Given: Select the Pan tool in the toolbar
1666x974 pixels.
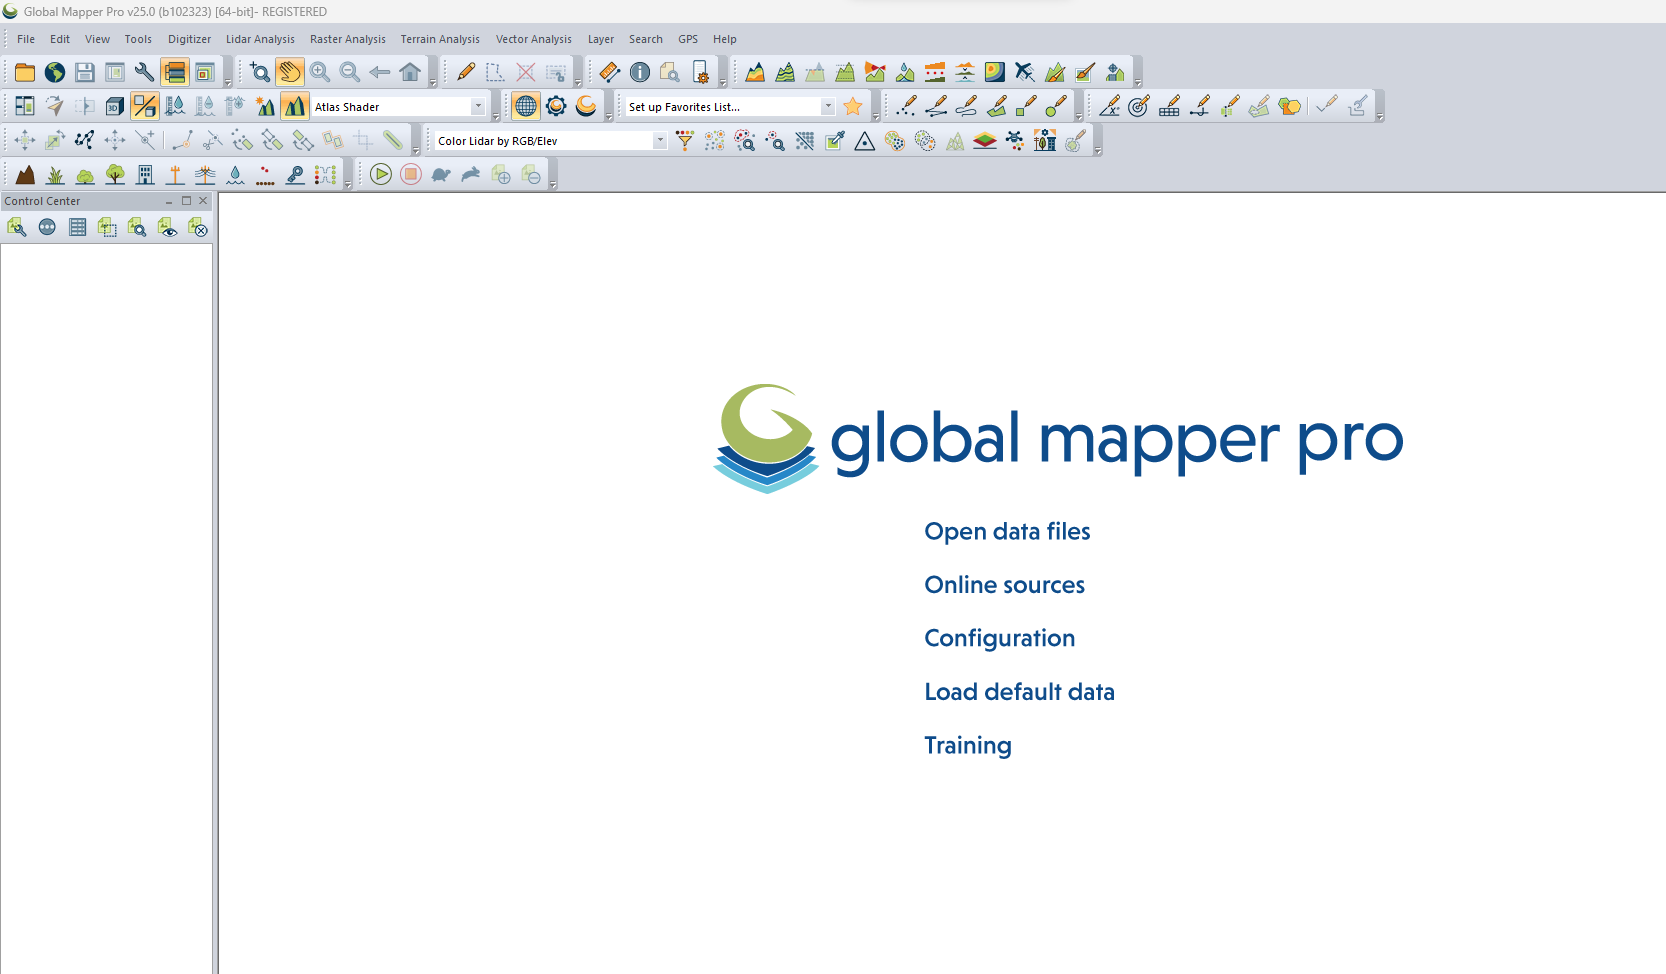Looking at the screenshot, I should (x=289, y=72).
